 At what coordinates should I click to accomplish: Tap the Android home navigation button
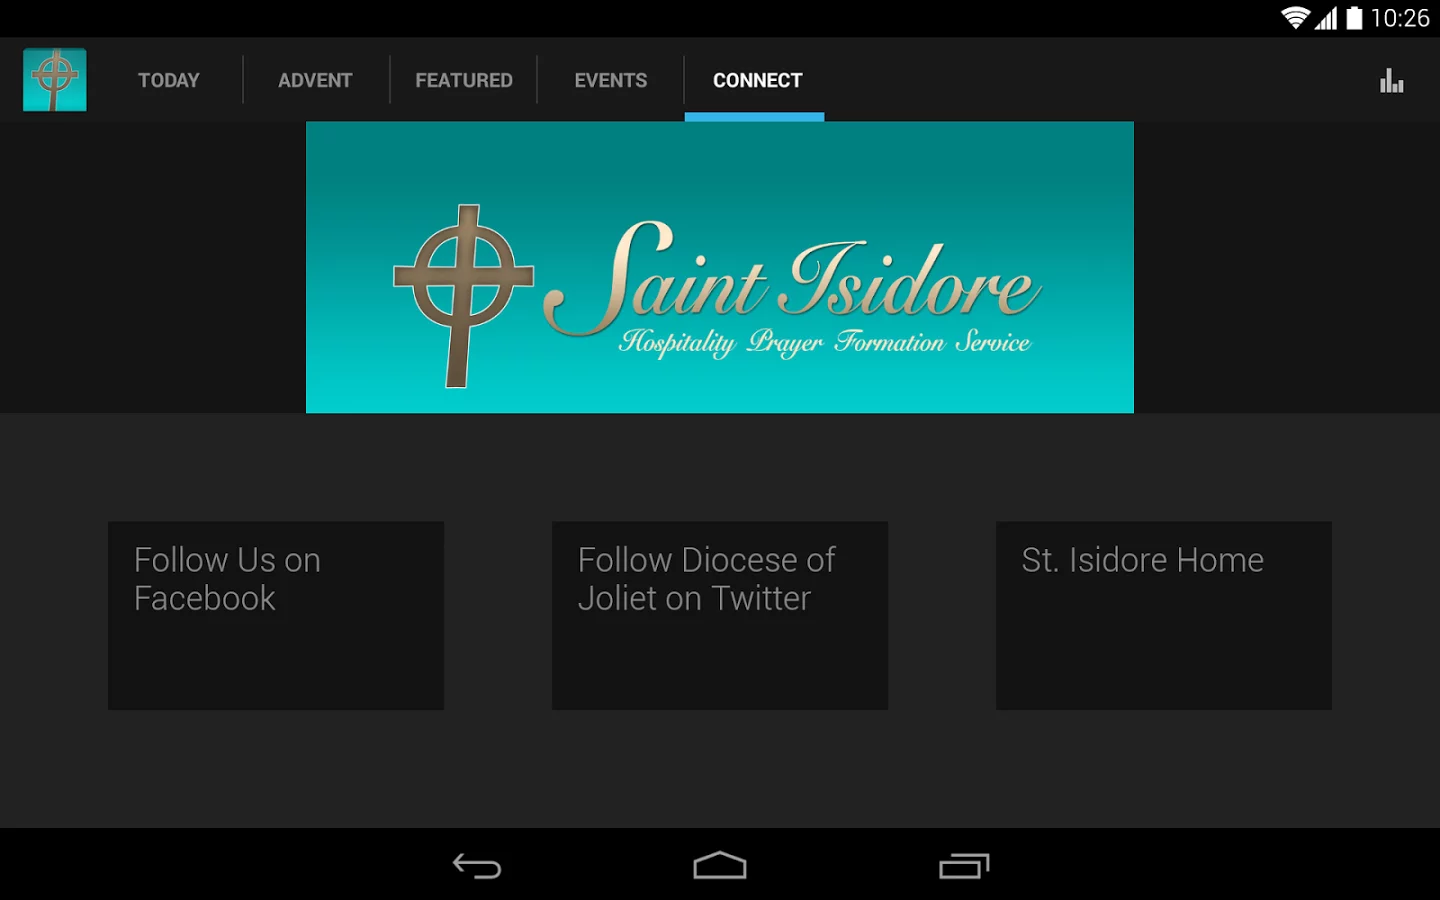click(x=720, y=866)
